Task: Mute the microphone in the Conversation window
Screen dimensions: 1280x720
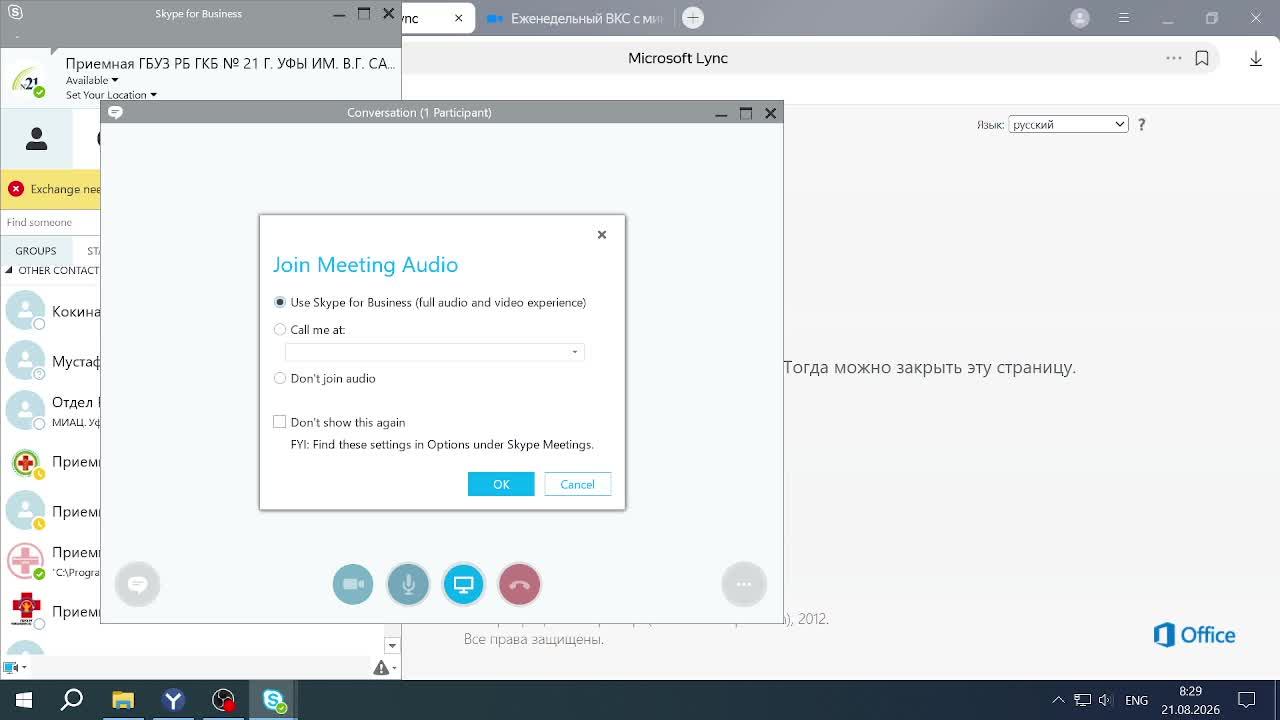Action: 408,584
